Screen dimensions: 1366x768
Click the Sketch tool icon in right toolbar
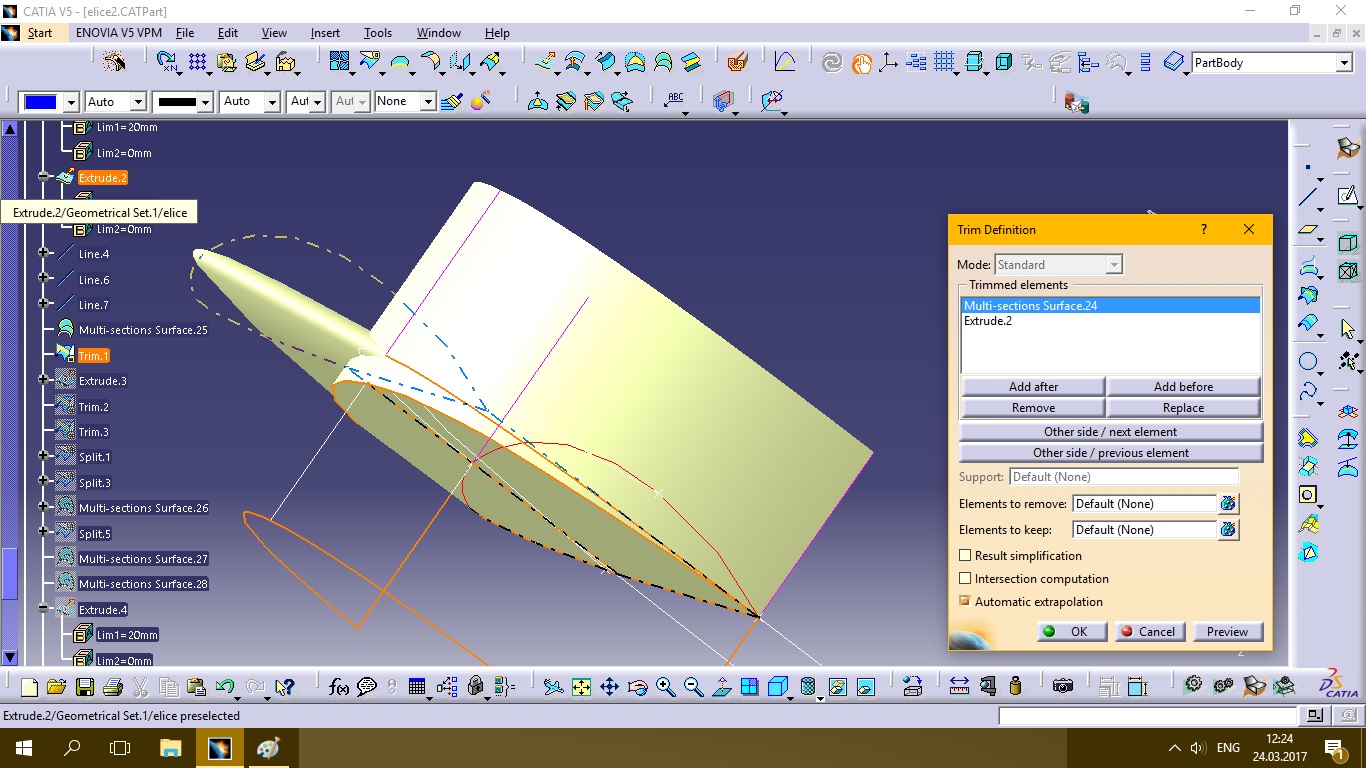(x=1348, y=195)
